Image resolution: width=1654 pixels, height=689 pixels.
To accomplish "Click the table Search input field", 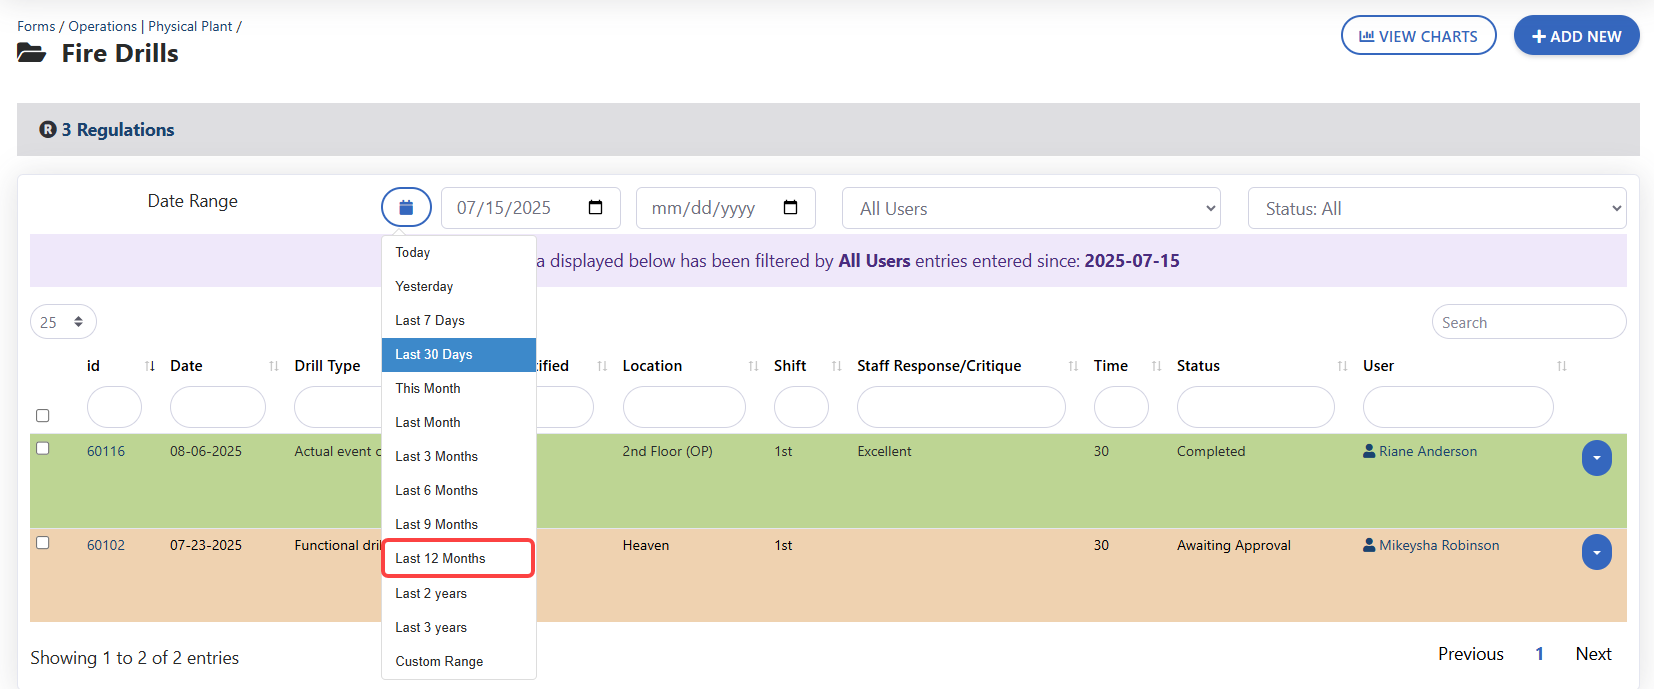I will tap(1528, 322).
